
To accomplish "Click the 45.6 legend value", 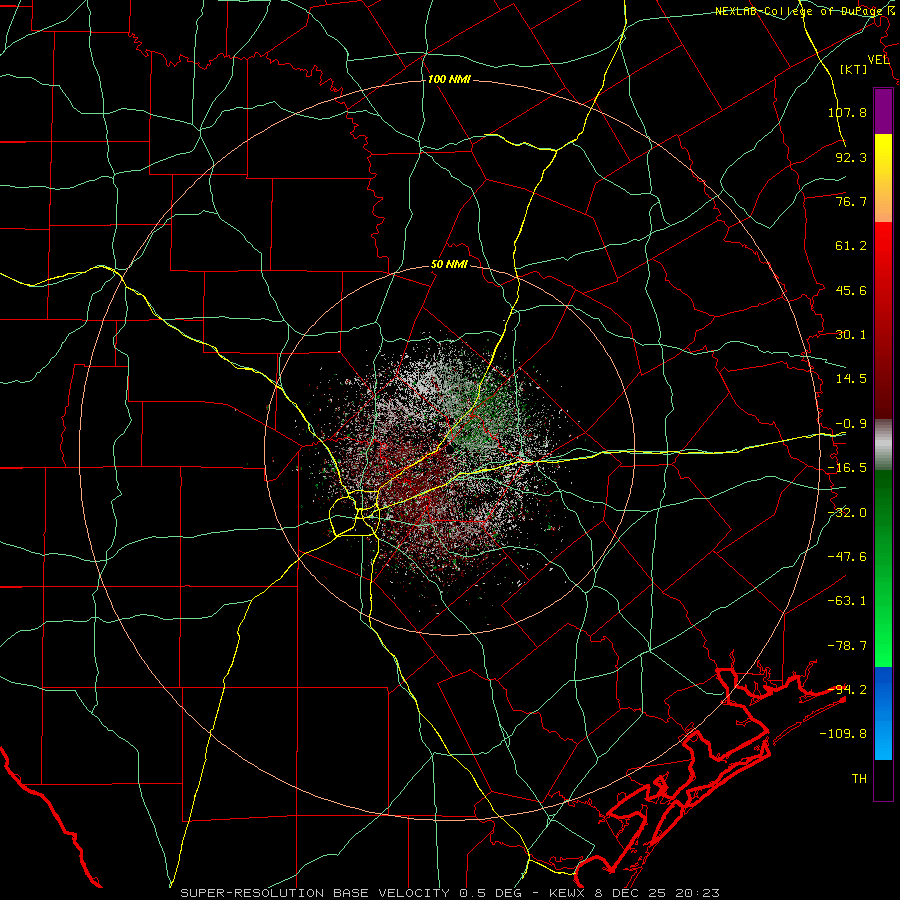I will pyautogui.click(x=851, y=290).
